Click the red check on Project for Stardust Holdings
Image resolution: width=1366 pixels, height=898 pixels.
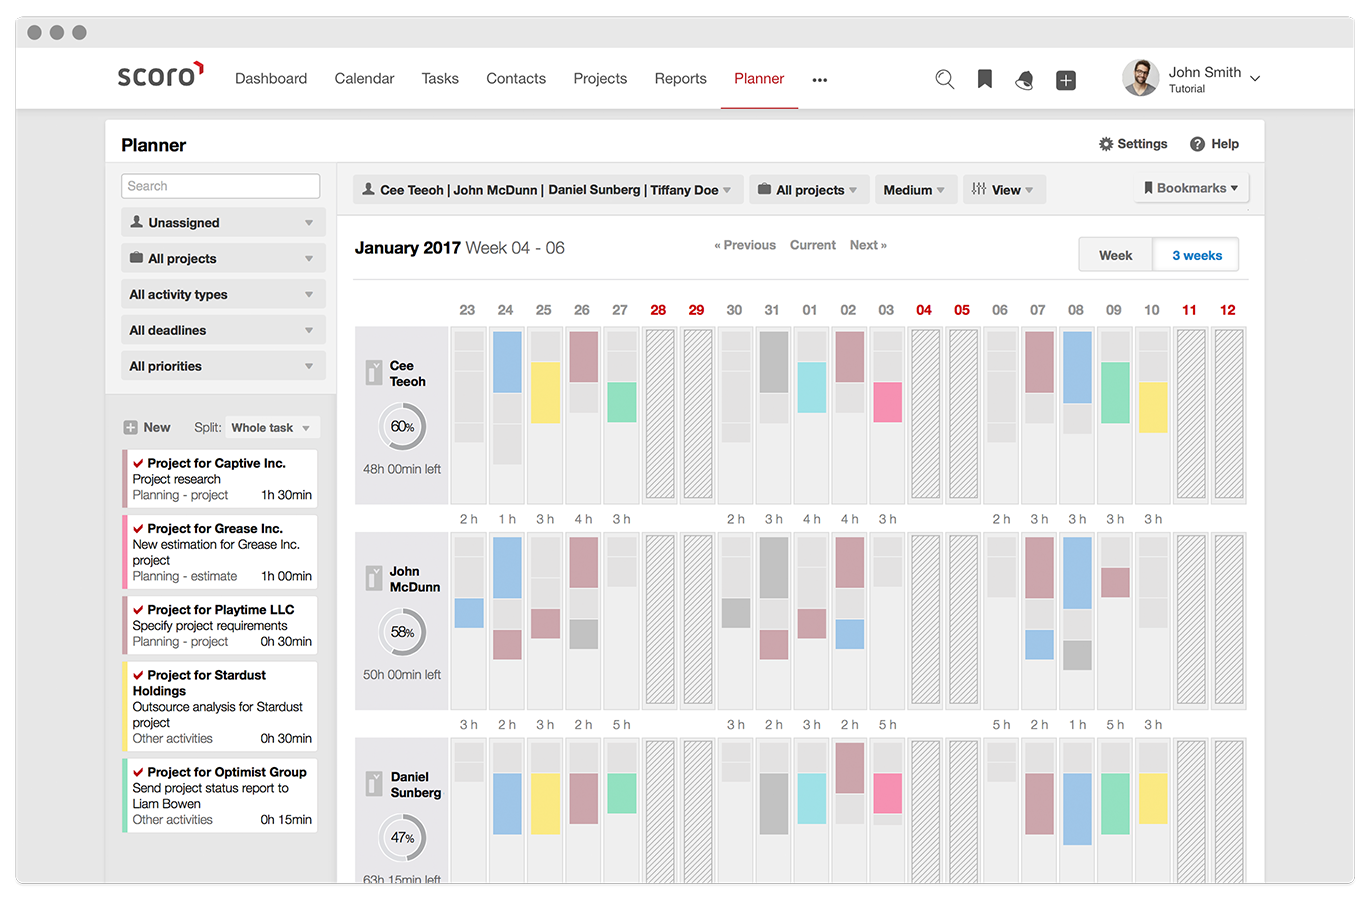(x=138, y=675)
